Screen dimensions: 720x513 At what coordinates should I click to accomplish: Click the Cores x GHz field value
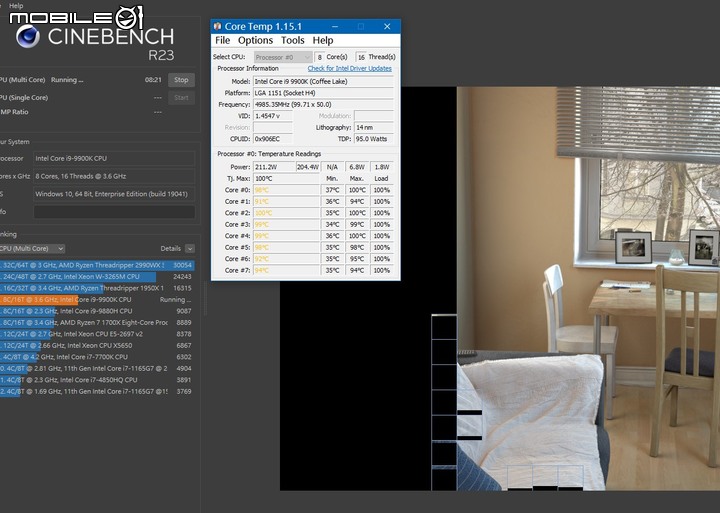pos(114,176)
